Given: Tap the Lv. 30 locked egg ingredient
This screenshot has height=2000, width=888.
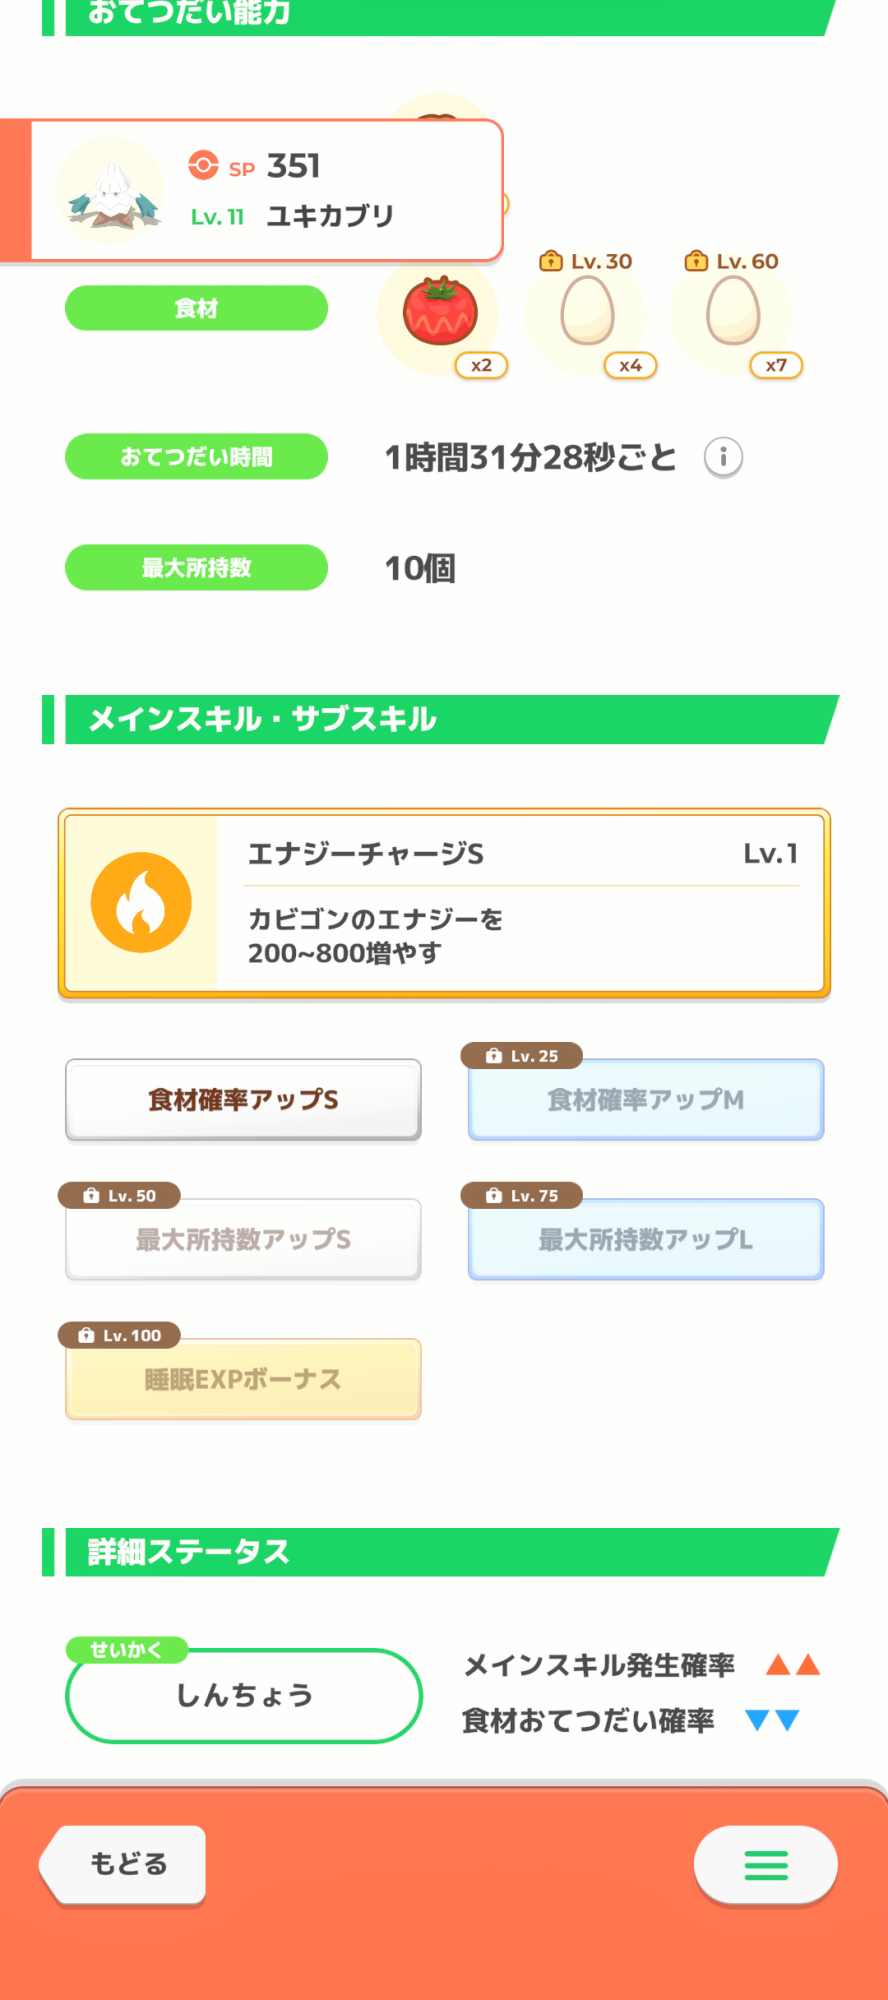Looking at the screenshot, I should tap(587, 312).
